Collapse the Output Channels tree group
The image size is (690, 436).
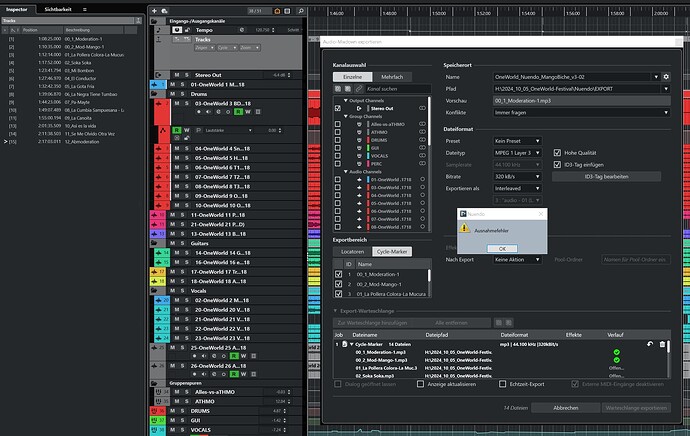[345, 101]
